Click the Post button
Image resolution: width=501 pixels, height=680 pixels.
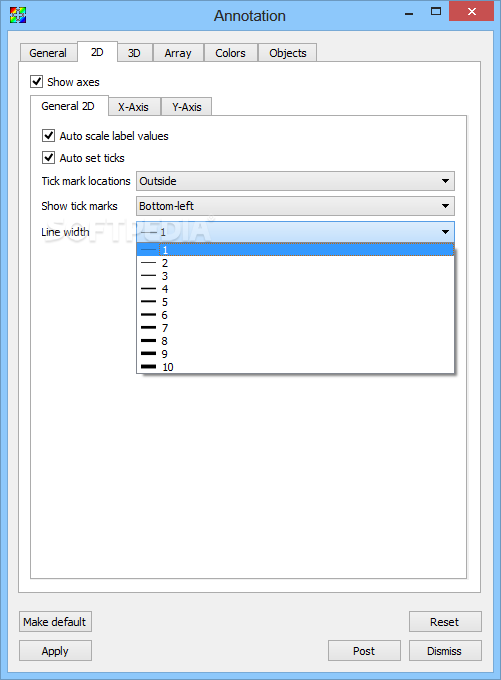tap(364, 651)
